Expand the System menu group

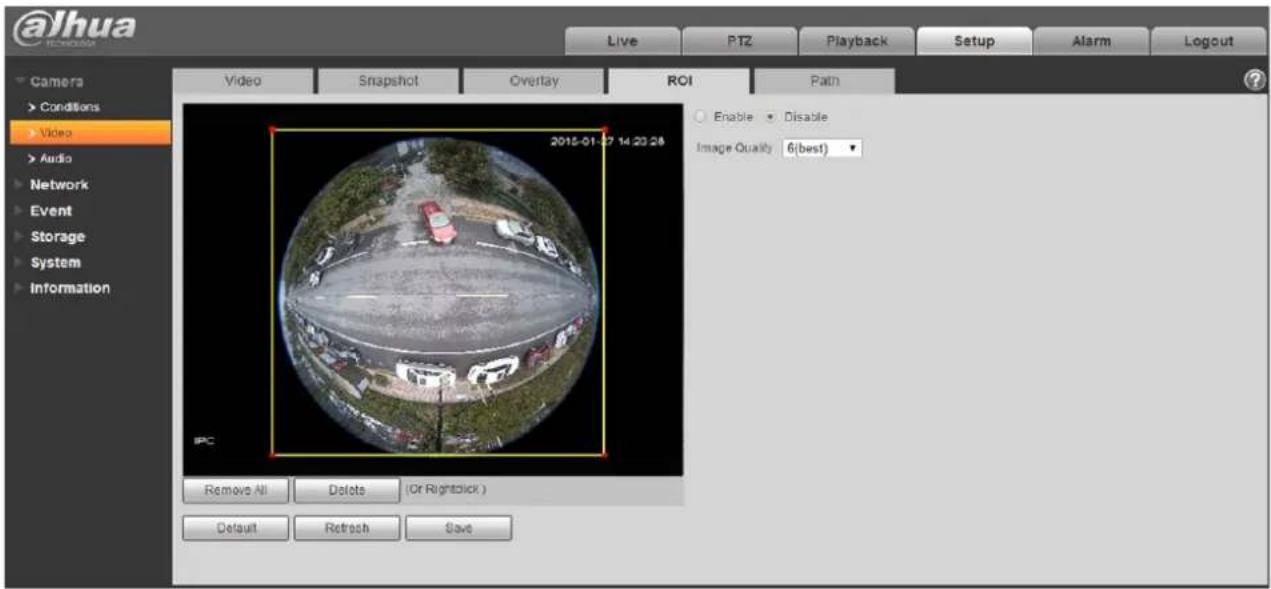(55, 262)
